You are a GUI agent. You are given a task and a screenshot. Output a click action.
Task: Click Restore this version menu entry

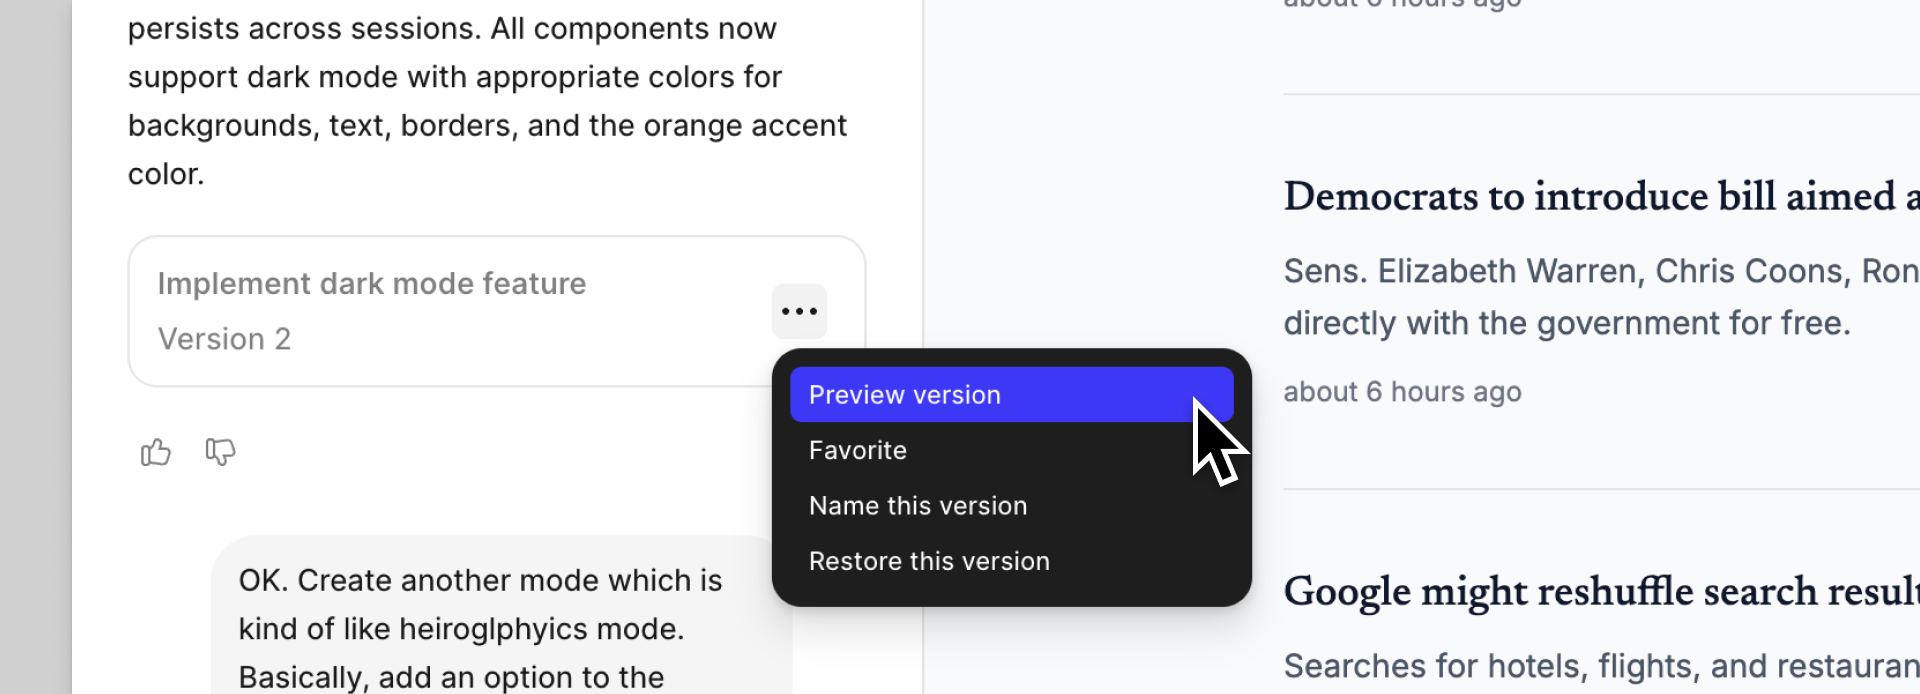coord(929,562)
